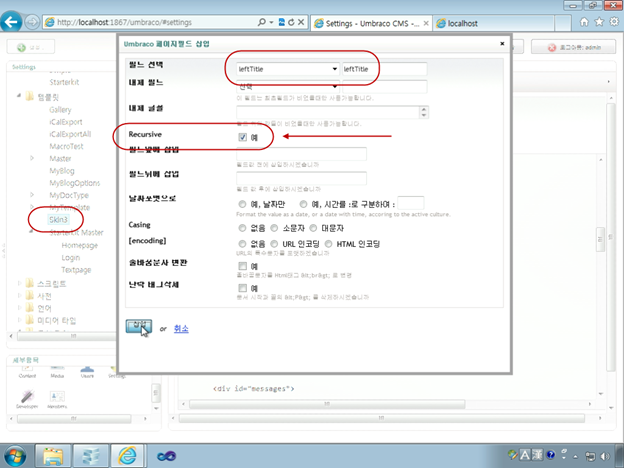Click the 템플릿 folder icon
This screenshot has height=468, width=624.
click(29, 96)
